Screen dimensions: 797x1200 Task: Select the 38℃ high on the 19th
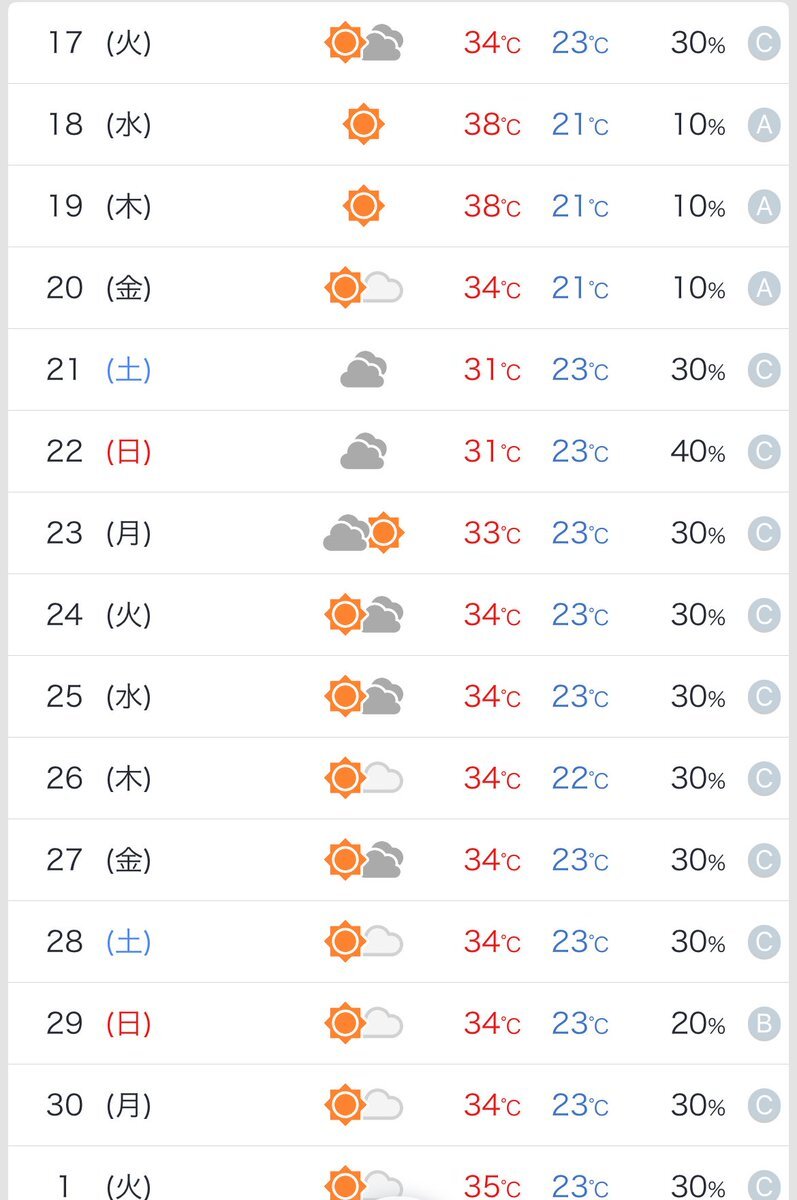click(x=492, y=207)
